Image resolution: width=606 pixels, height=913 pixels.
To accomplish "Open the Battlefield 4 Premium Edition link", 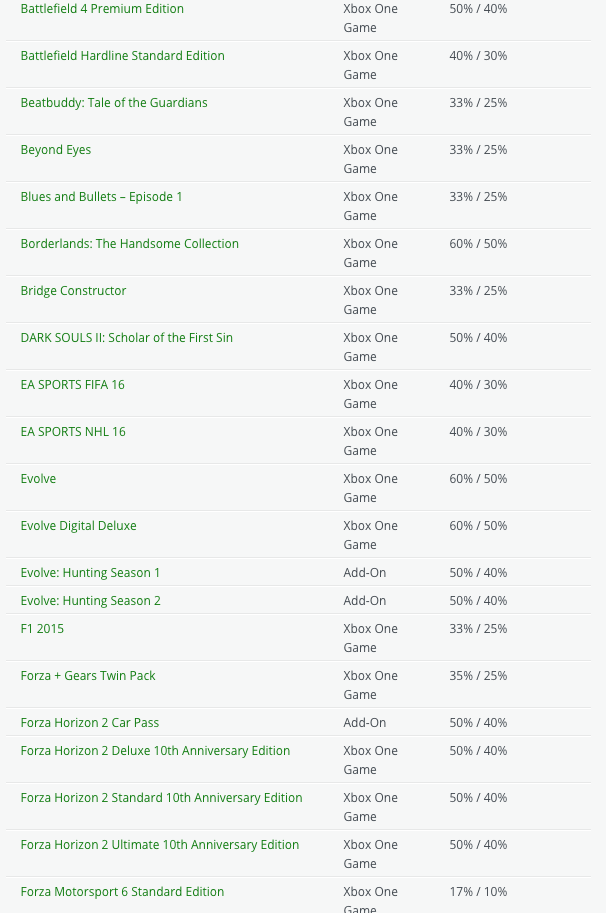I will pyautogui.click(x=102, y=9).
